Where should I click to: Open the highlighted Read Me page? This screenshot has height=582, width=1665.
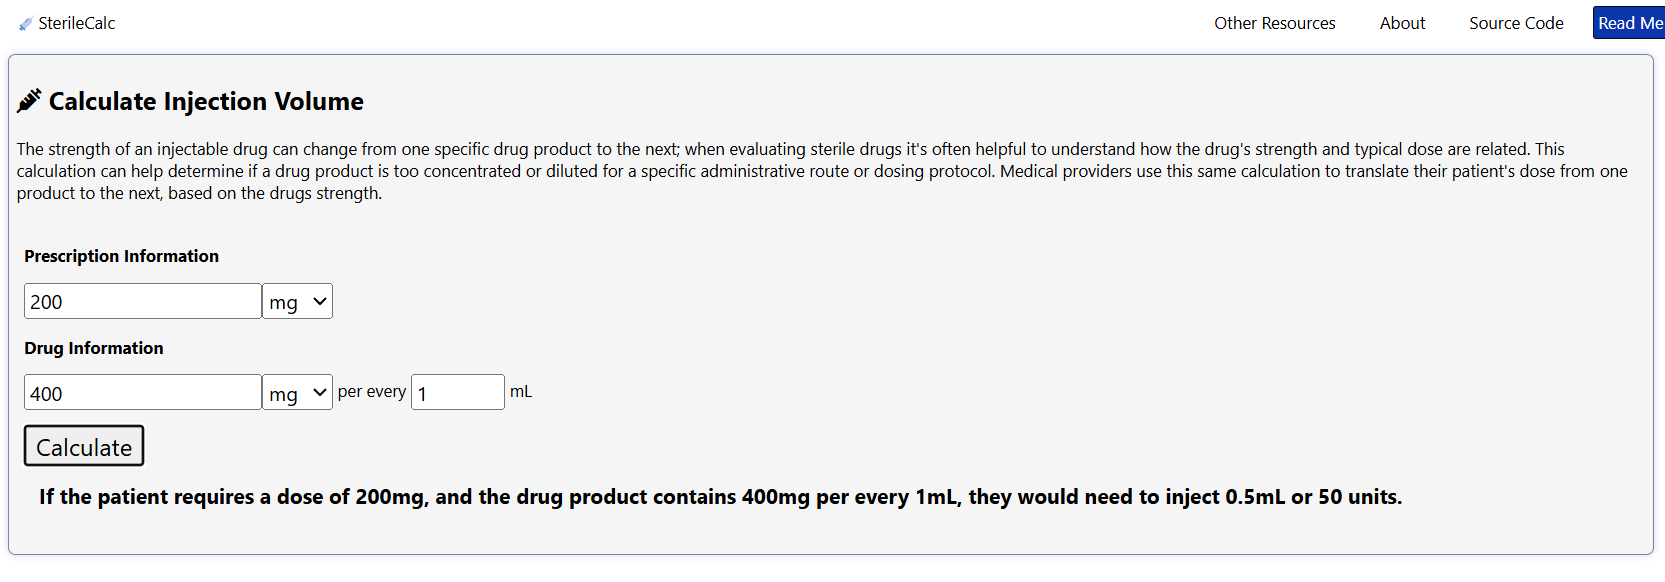tap(1628, 22)
